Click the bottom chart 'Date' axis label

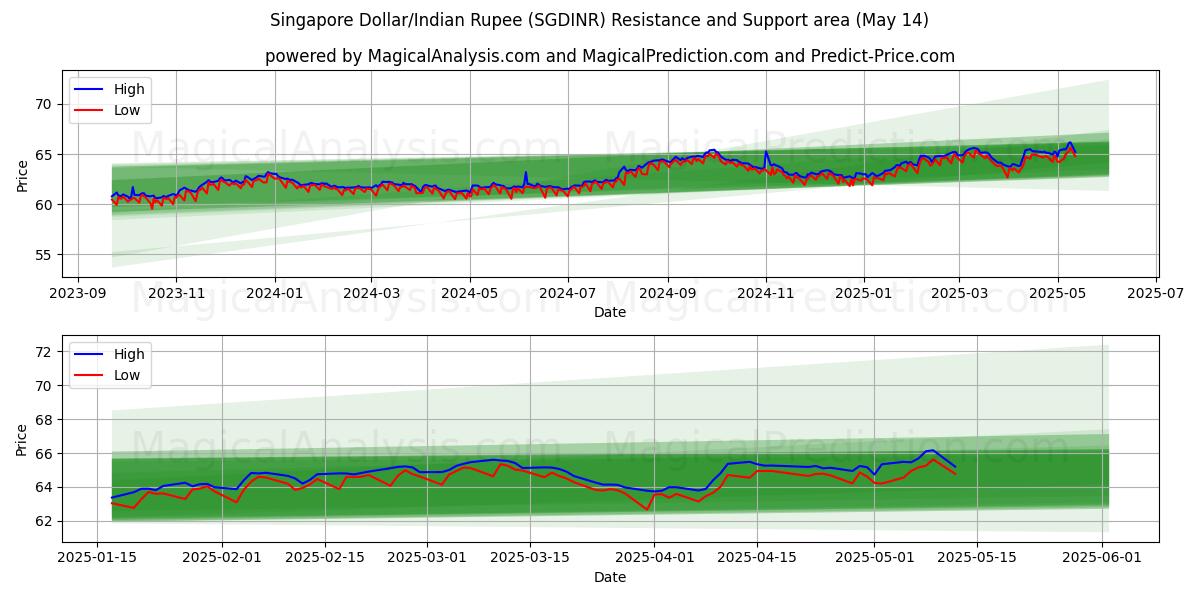[610, 577]
